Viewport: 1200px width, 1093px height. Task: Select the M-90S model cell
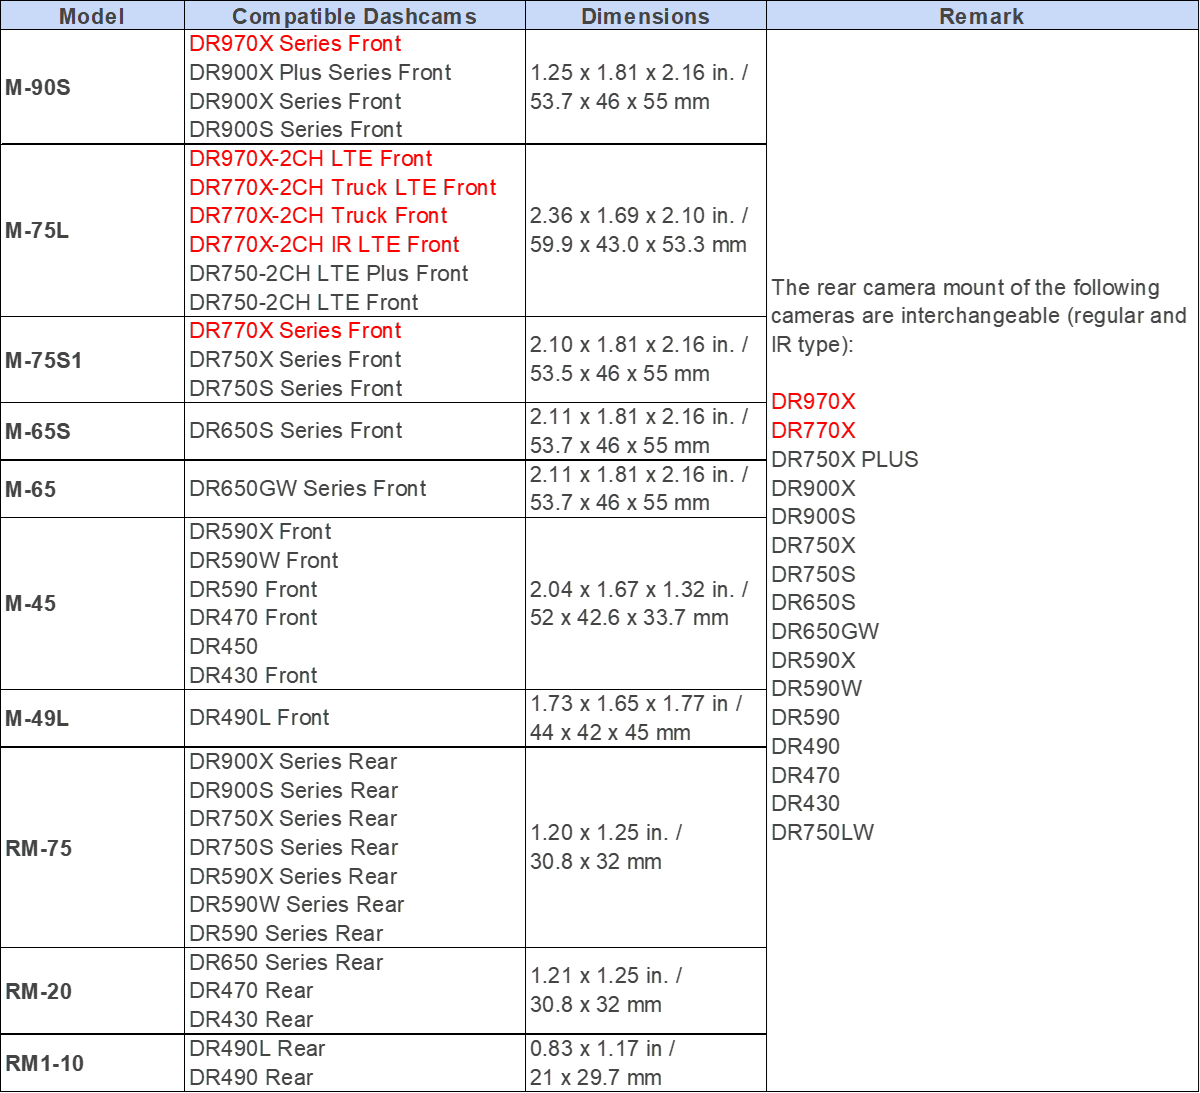point(92,87)
